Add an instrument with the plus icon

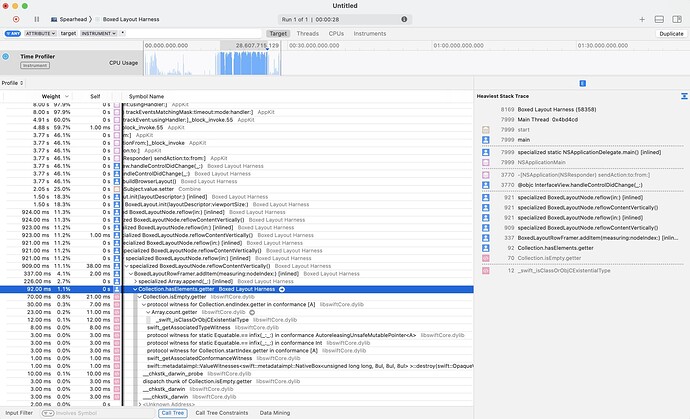[642, 19]
